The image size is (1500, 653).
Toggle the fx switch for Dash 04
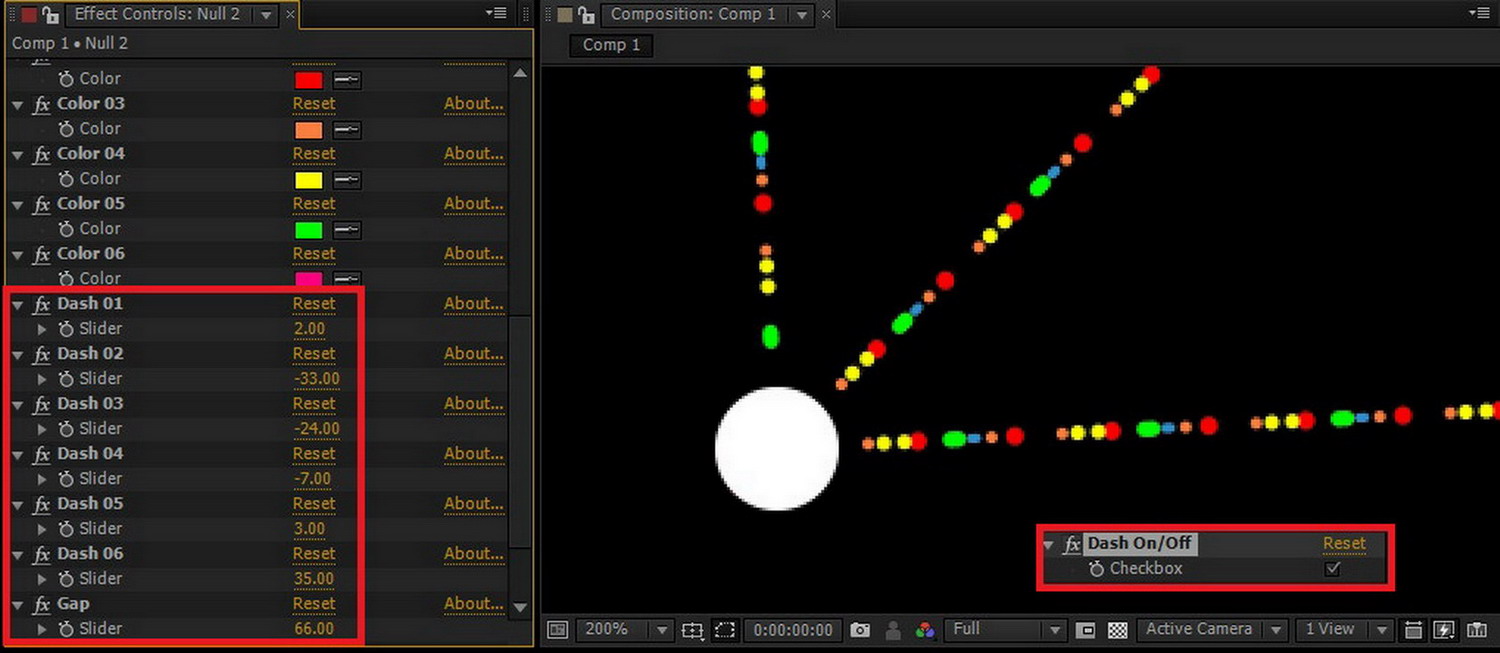[x=41, y=454]
